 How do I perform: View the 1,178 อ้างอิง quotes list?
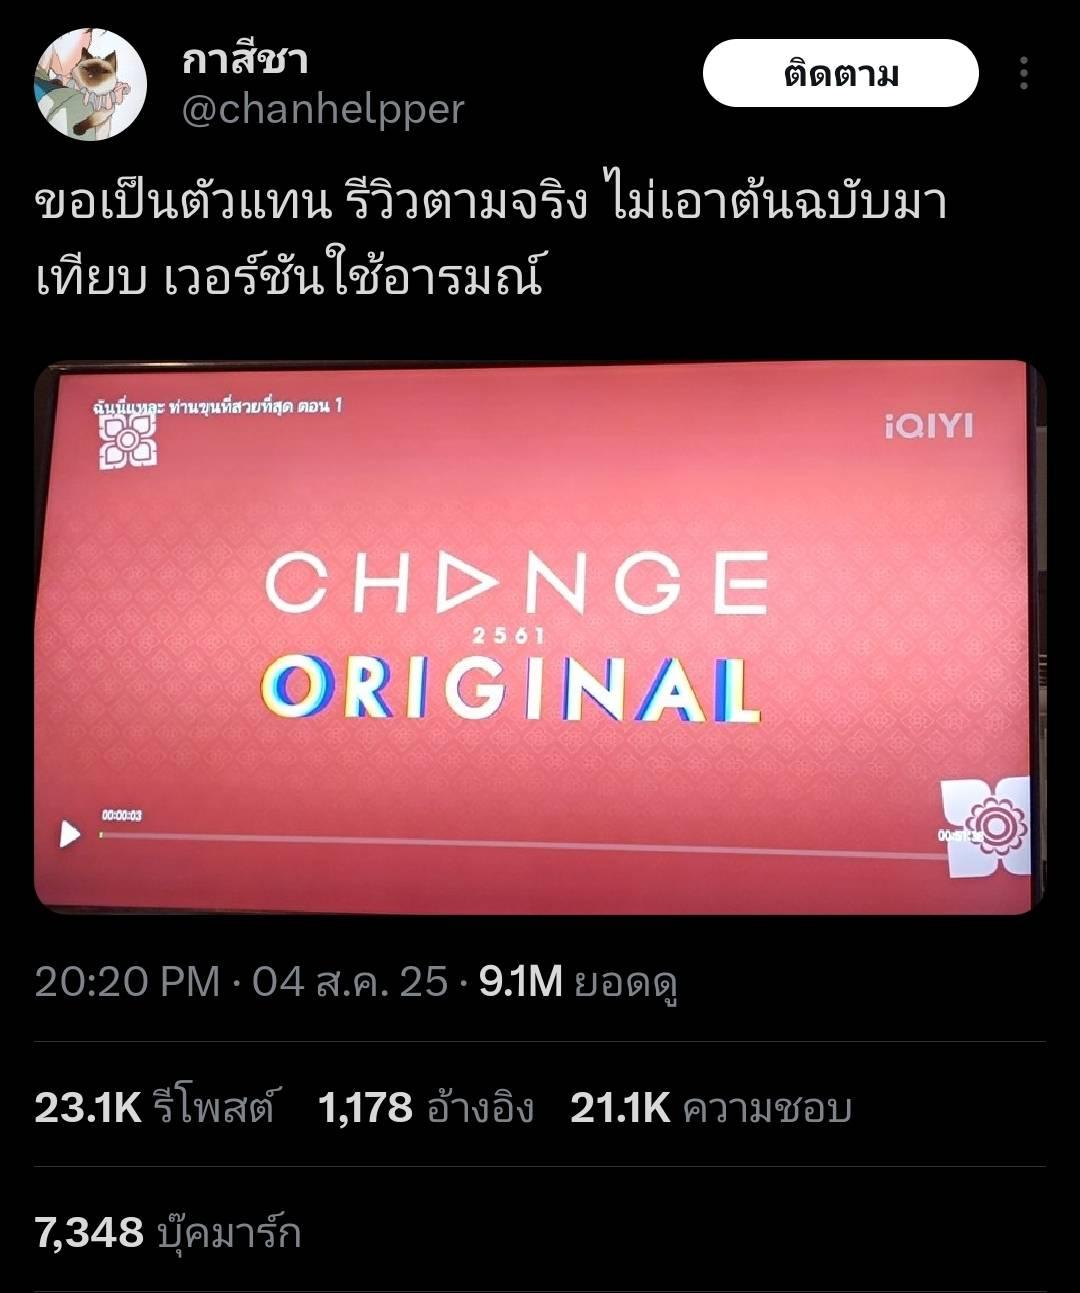426,1108
